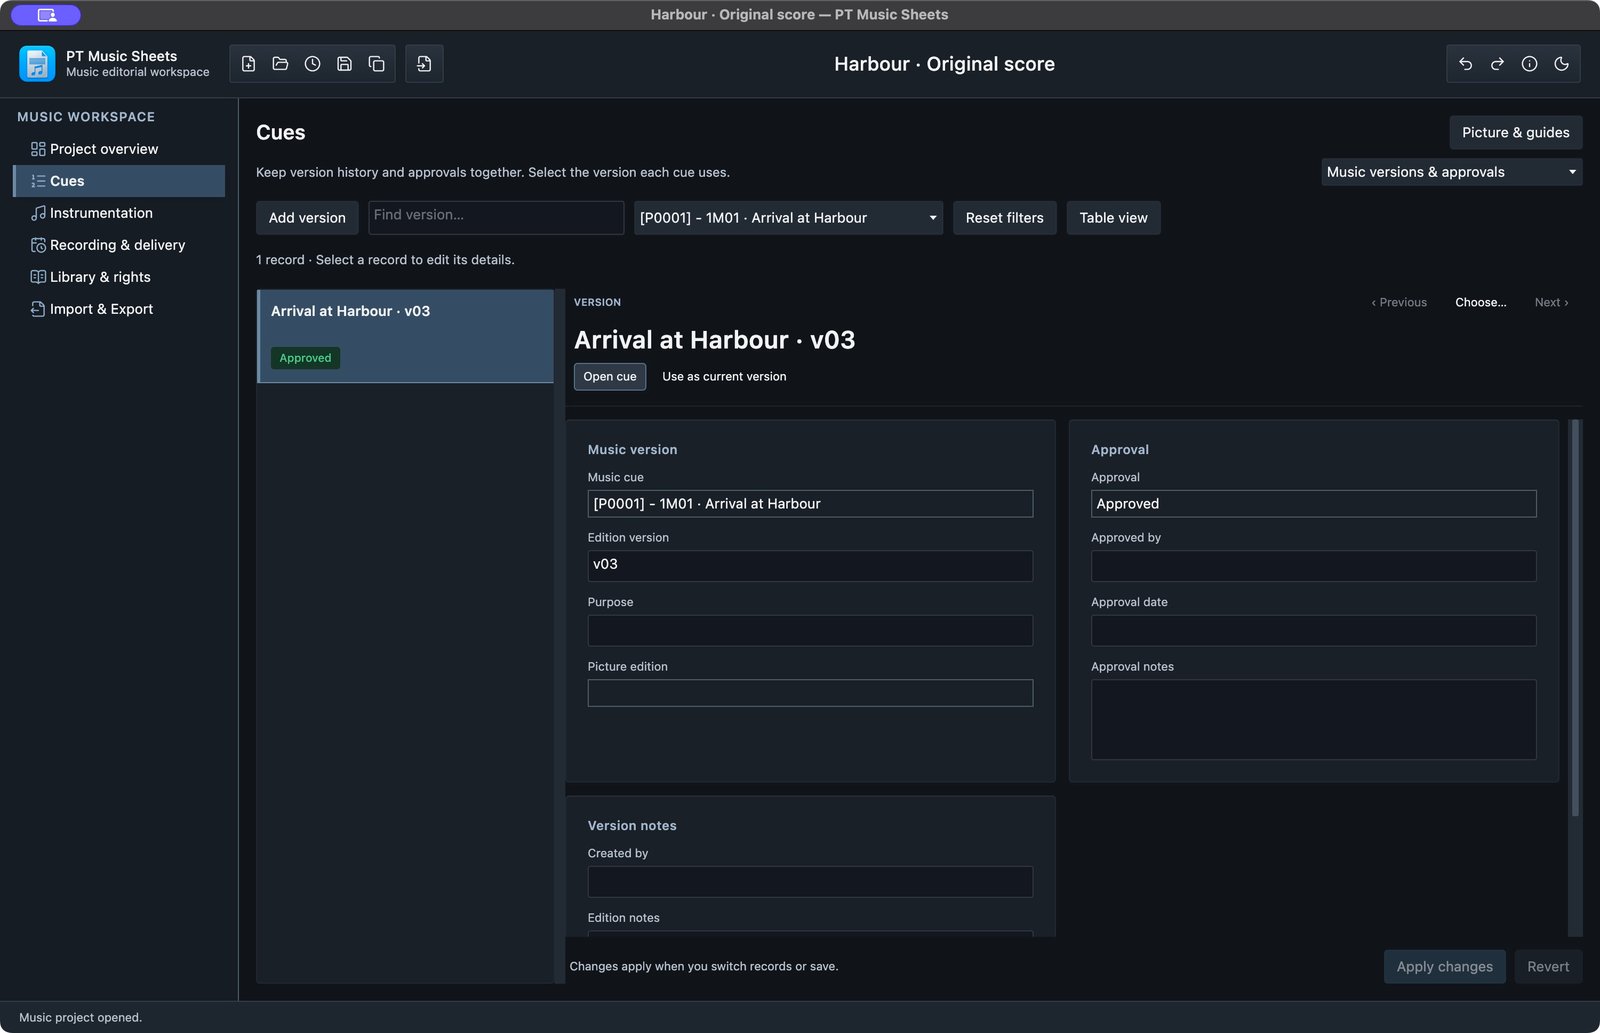
Task: Click the Apply changes button
Action: coord(1445,967)
